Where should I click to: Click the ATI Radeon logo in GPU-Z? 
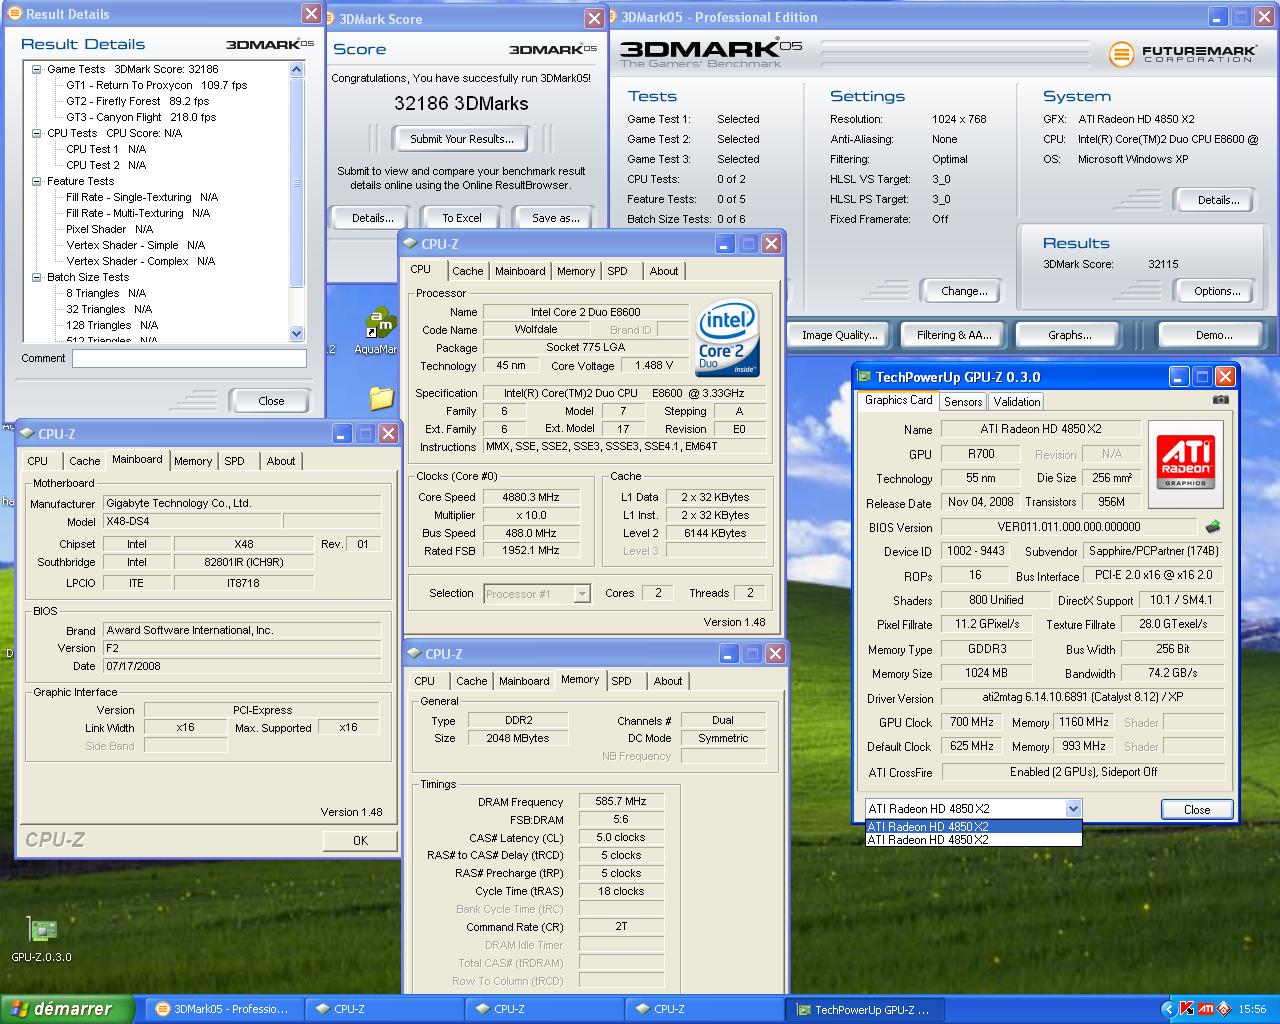[x=1185, y=464]
